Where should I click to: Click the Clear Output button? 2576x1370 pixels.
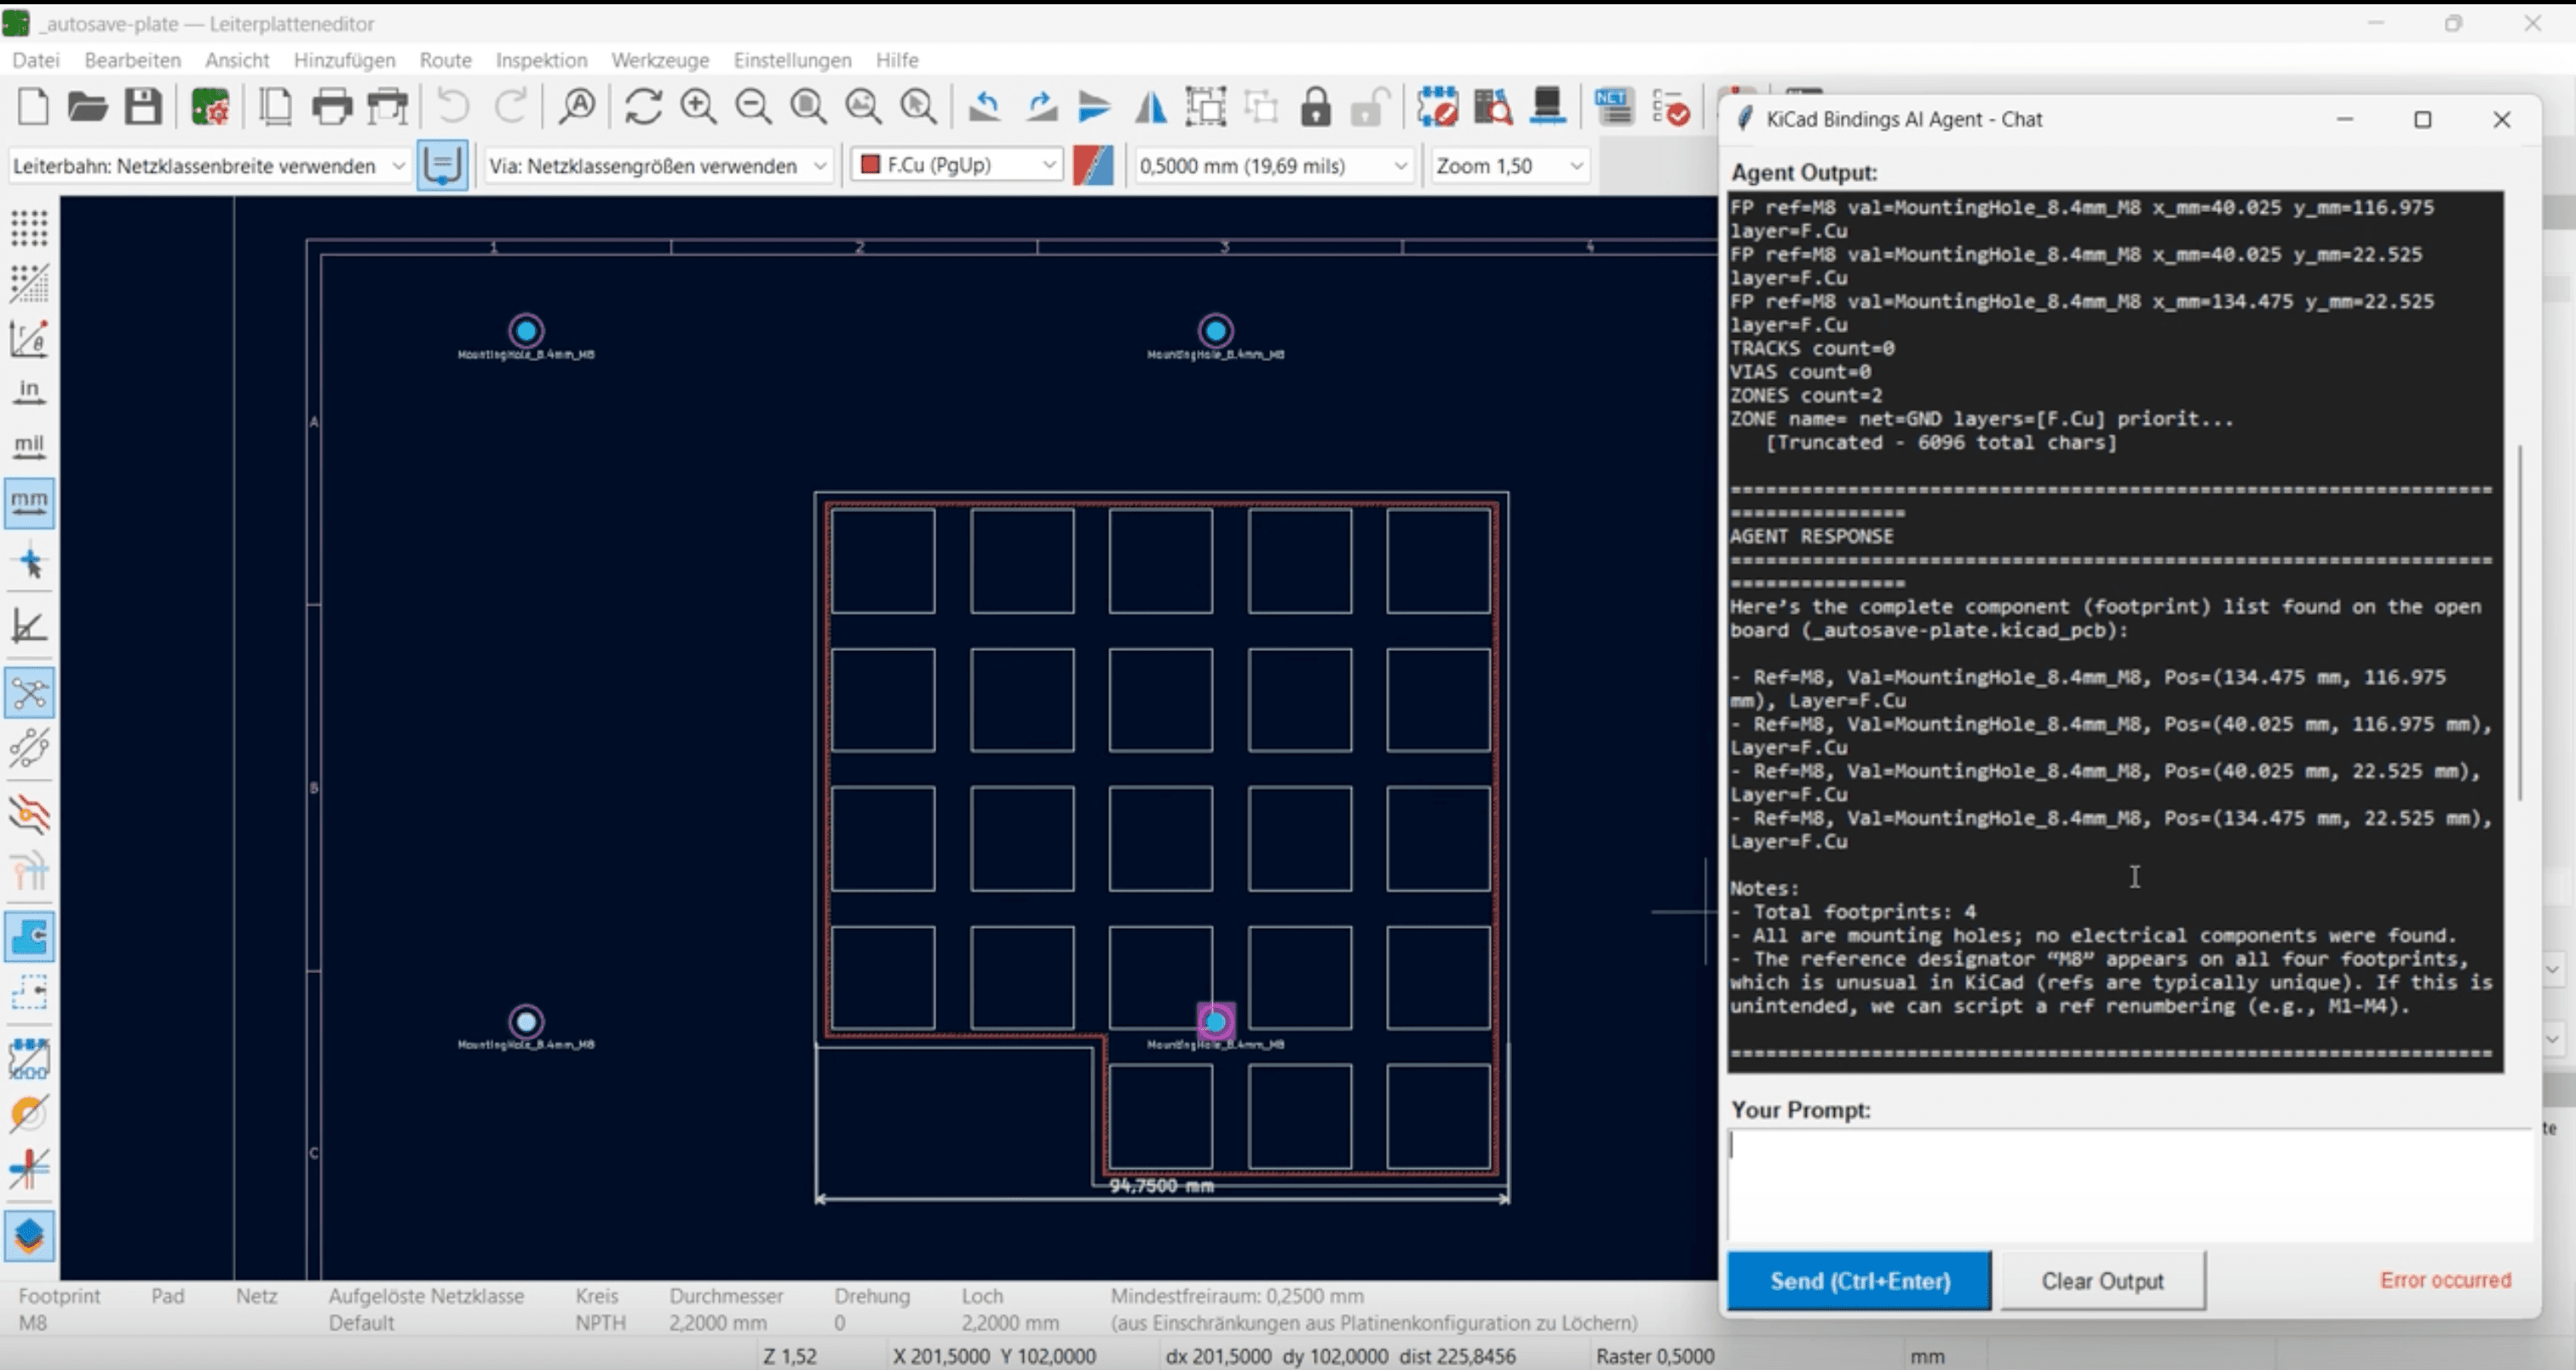point(2102,1280)
